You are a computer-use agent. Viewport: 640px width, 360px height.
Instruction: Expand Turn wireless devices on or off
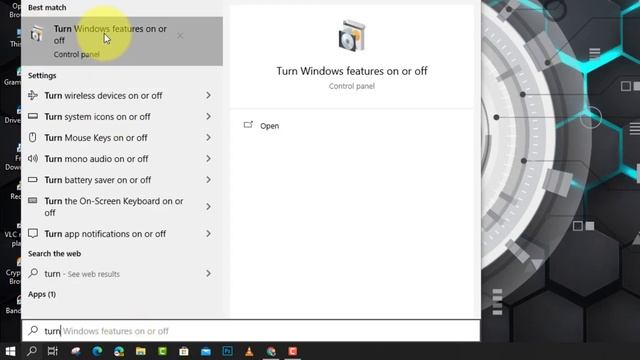pos(209,95)
